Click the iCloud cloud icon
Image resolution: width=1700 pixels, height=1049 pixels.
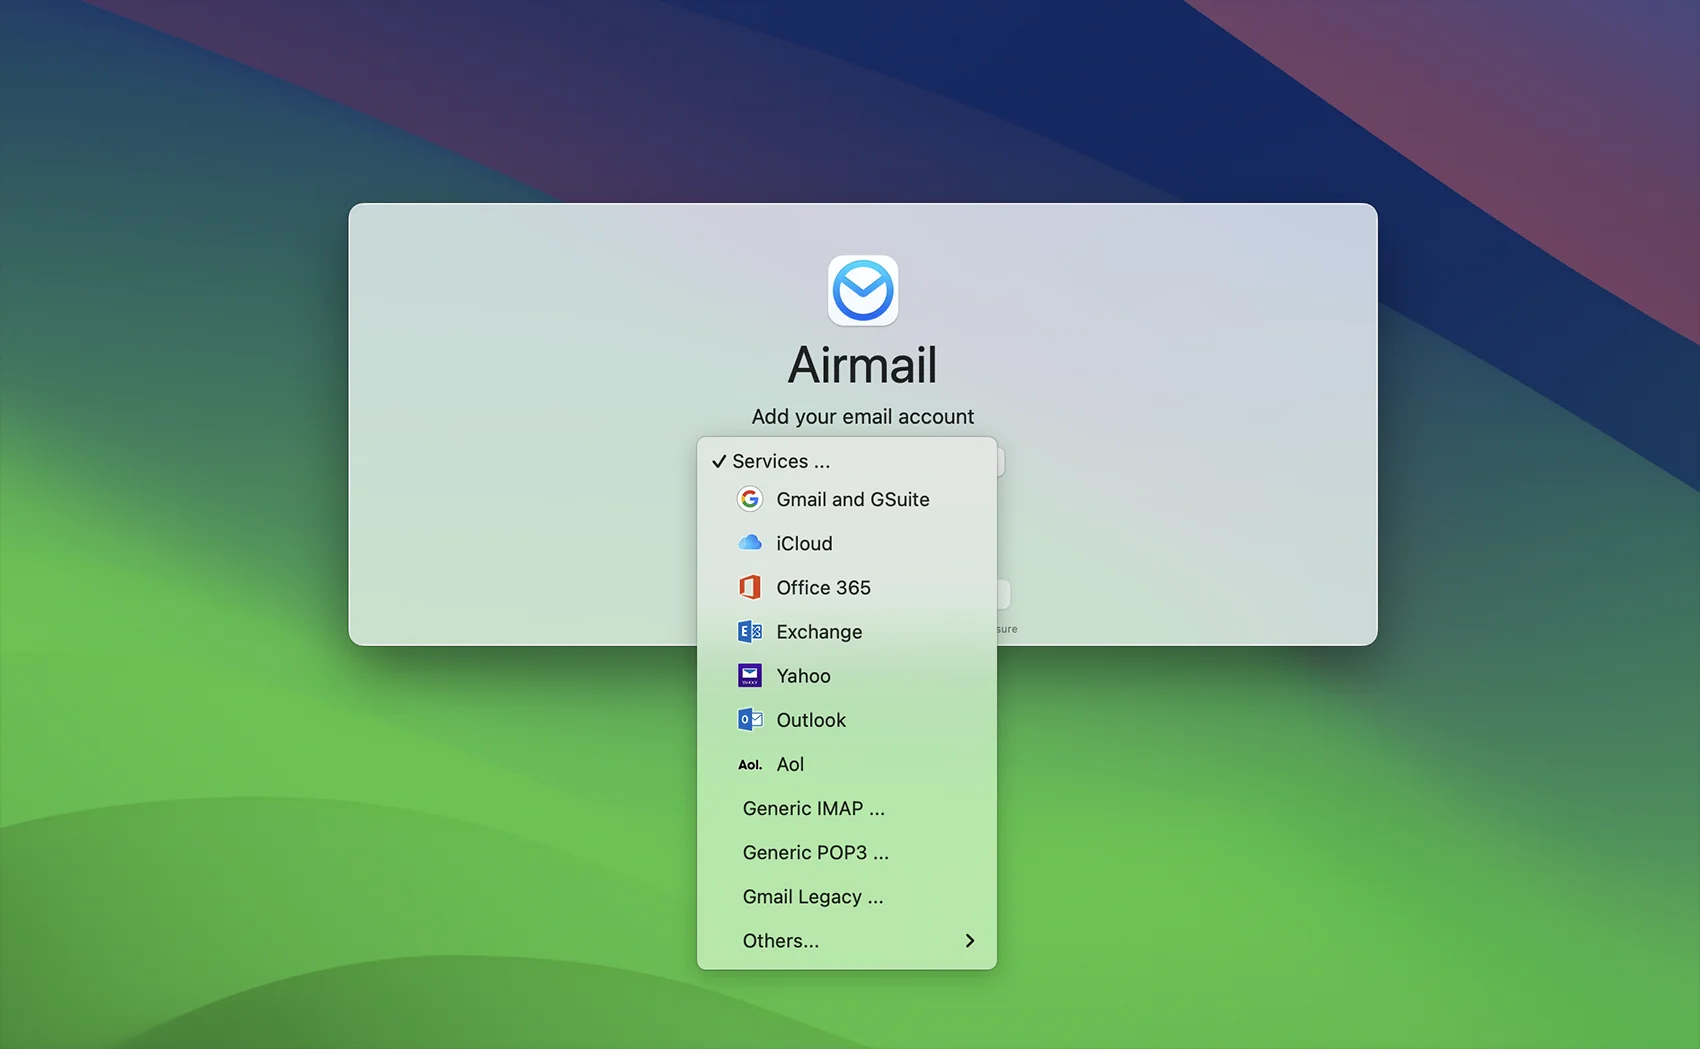(x=750, y=543)
